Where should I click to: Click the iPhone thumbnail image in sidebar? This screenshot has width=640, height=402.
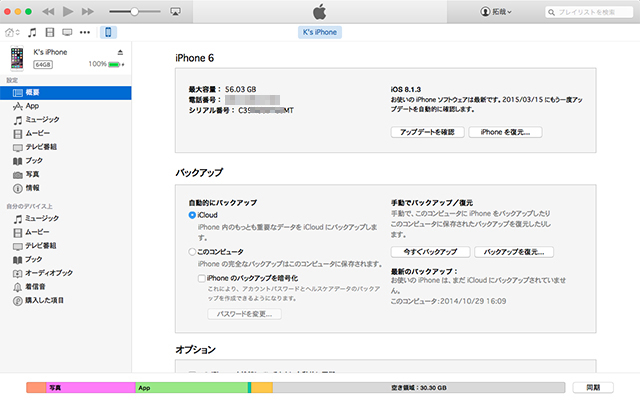(17, 58)
